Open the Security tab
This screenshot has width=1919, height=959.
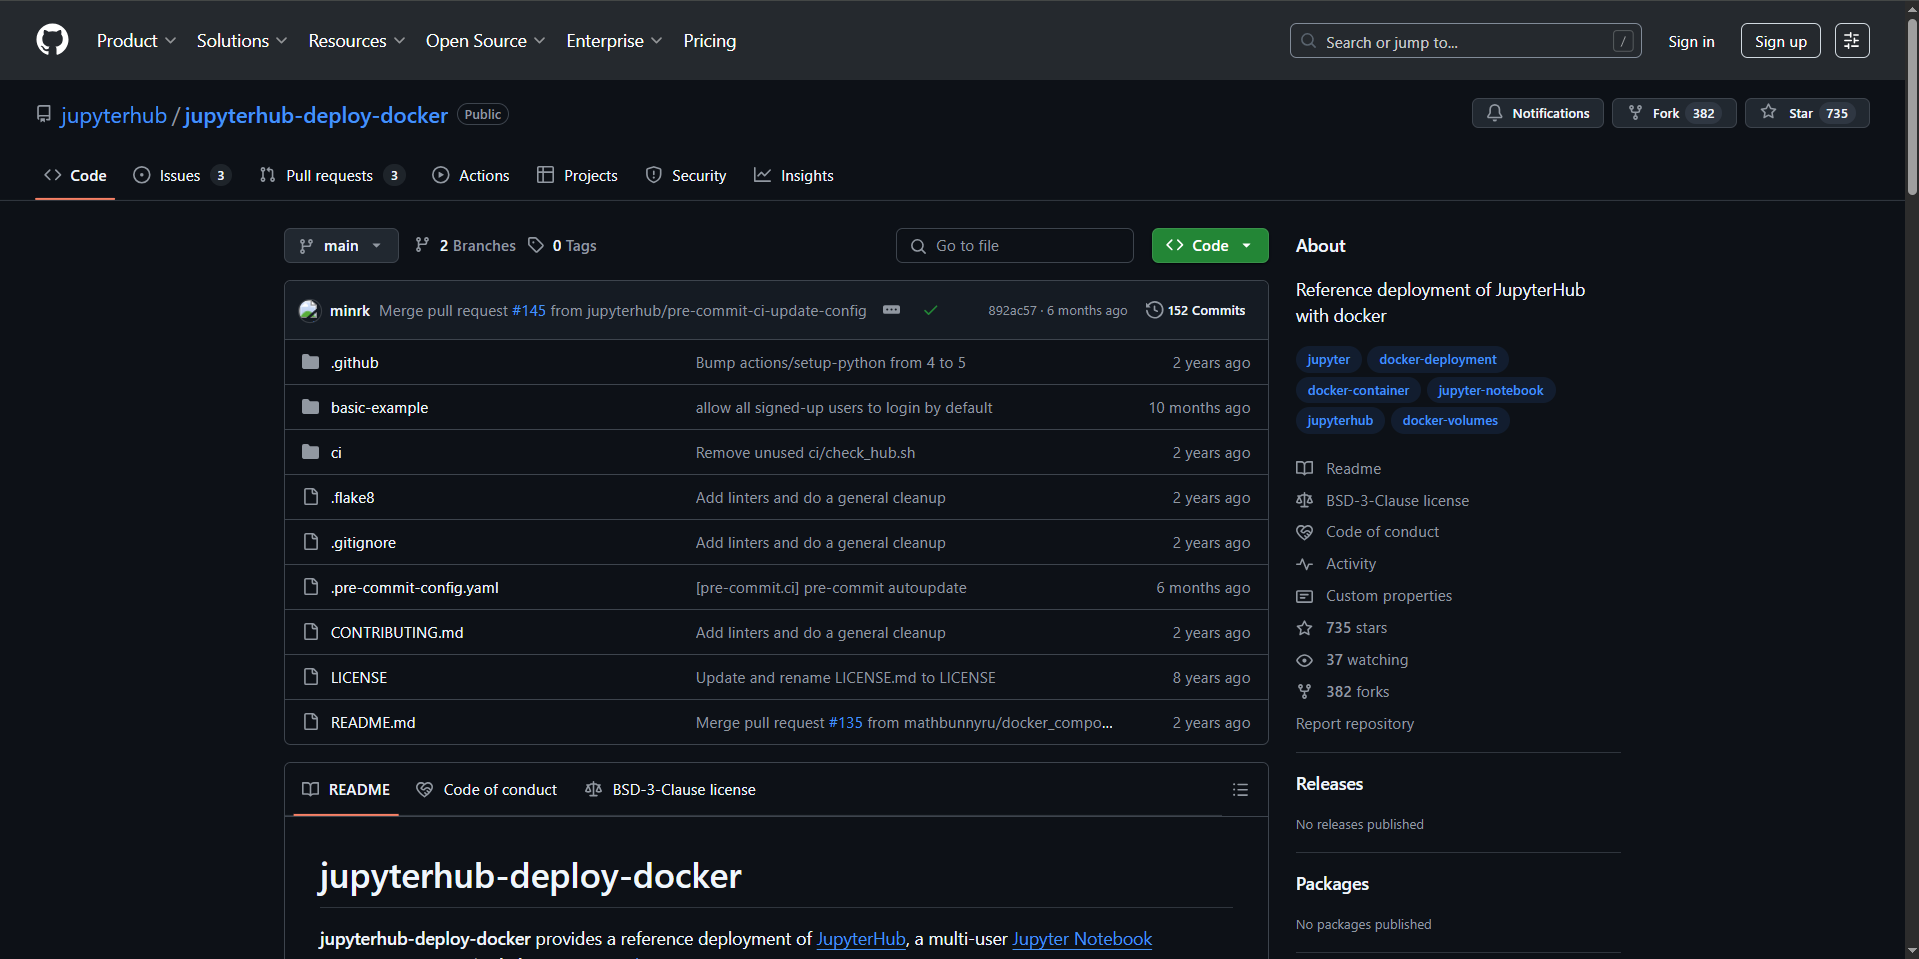[x=686, y=175]
